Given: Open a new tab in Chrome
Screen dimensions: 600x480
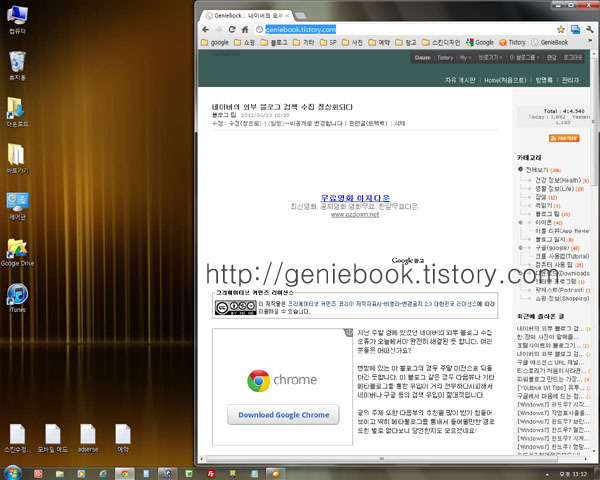Looking at the screenshot, I should point(300,16).
